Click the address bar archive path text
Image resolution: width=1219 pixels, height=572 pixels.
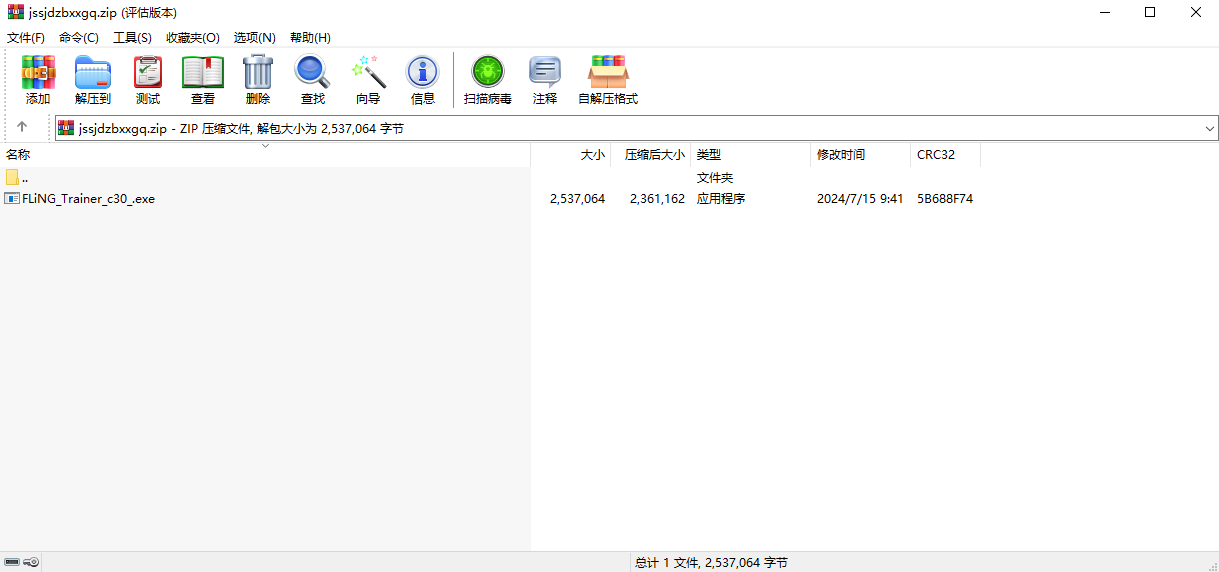(241, 129)
